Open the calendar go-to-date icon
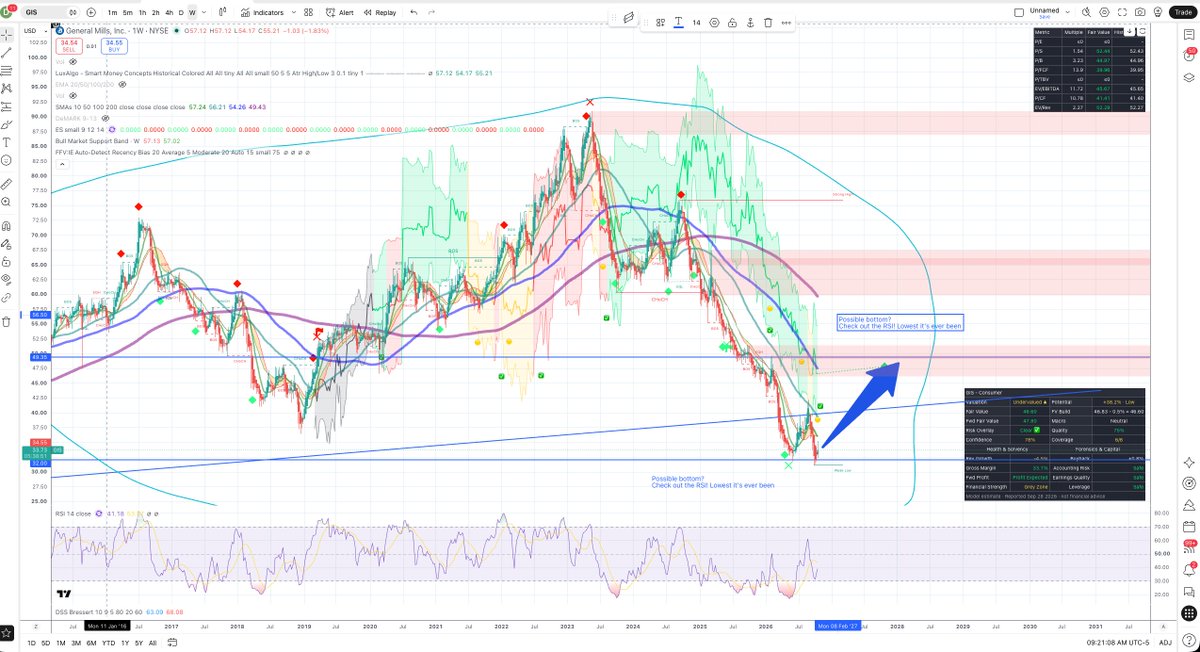1200x652 pixels. (172, 643)
